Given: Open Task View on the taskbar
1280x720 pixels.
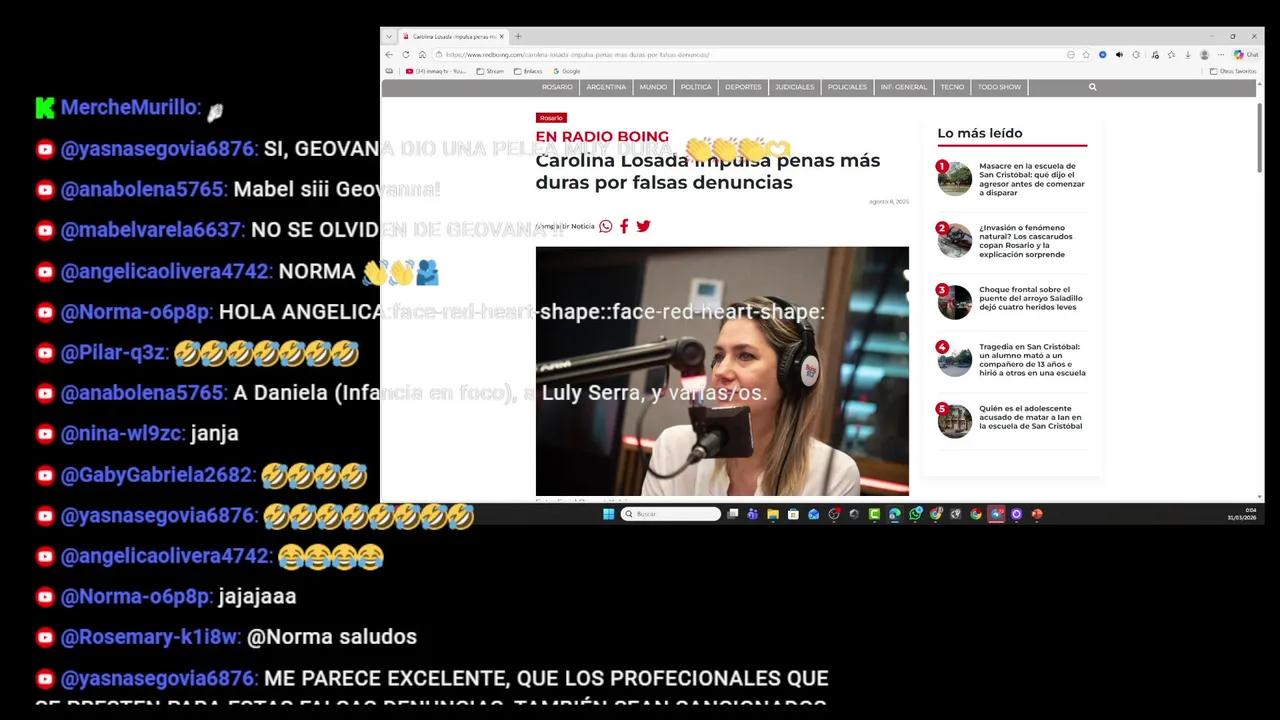Looking at the screenshot, I should 733,514.
